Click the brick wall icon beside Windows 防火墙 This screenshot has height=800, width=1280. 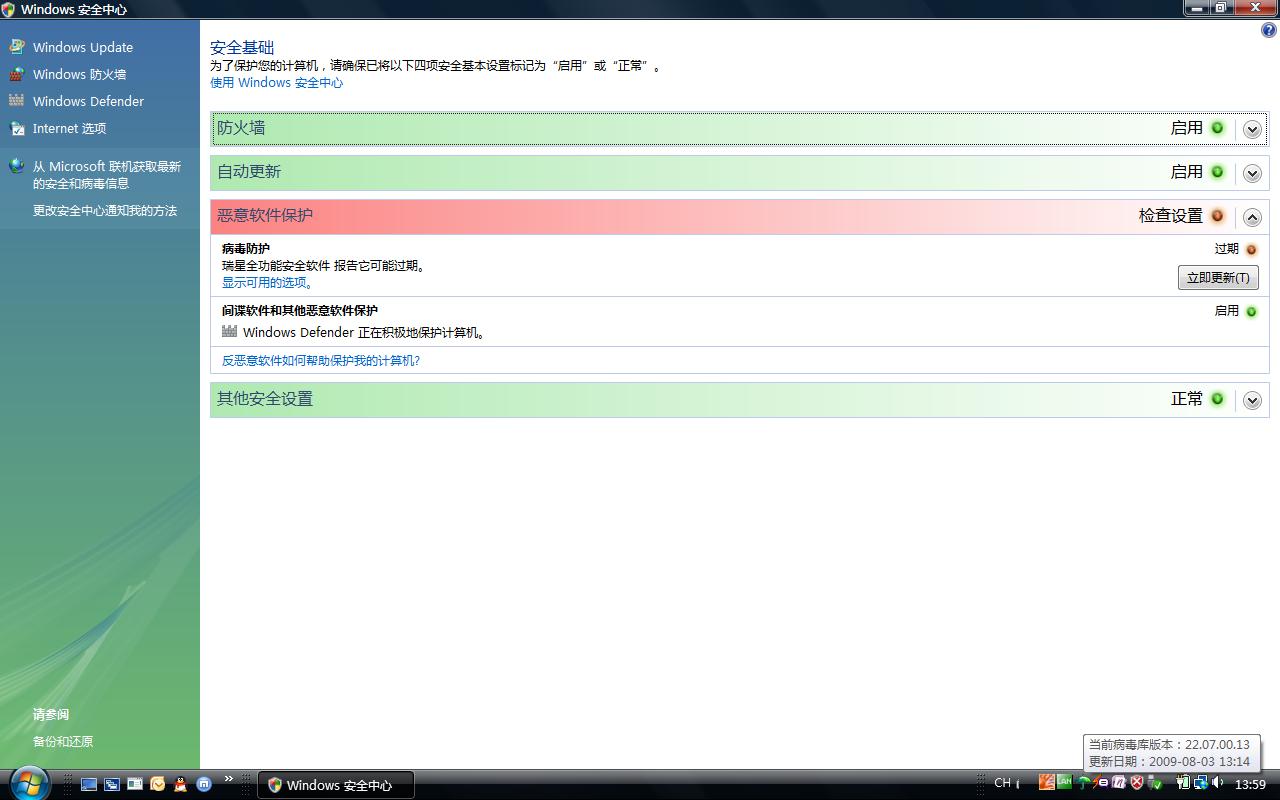coord(16,74)
